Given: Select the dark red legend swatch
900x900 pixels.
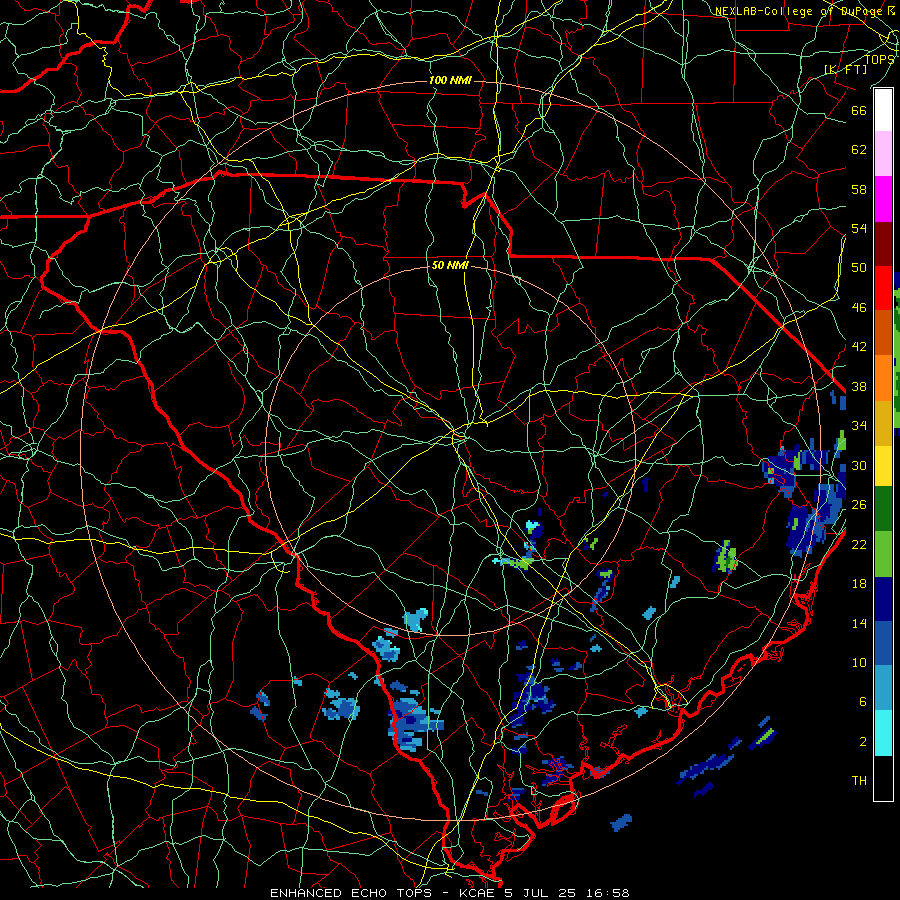Looking at the screenshot, I should coord(883,244).
